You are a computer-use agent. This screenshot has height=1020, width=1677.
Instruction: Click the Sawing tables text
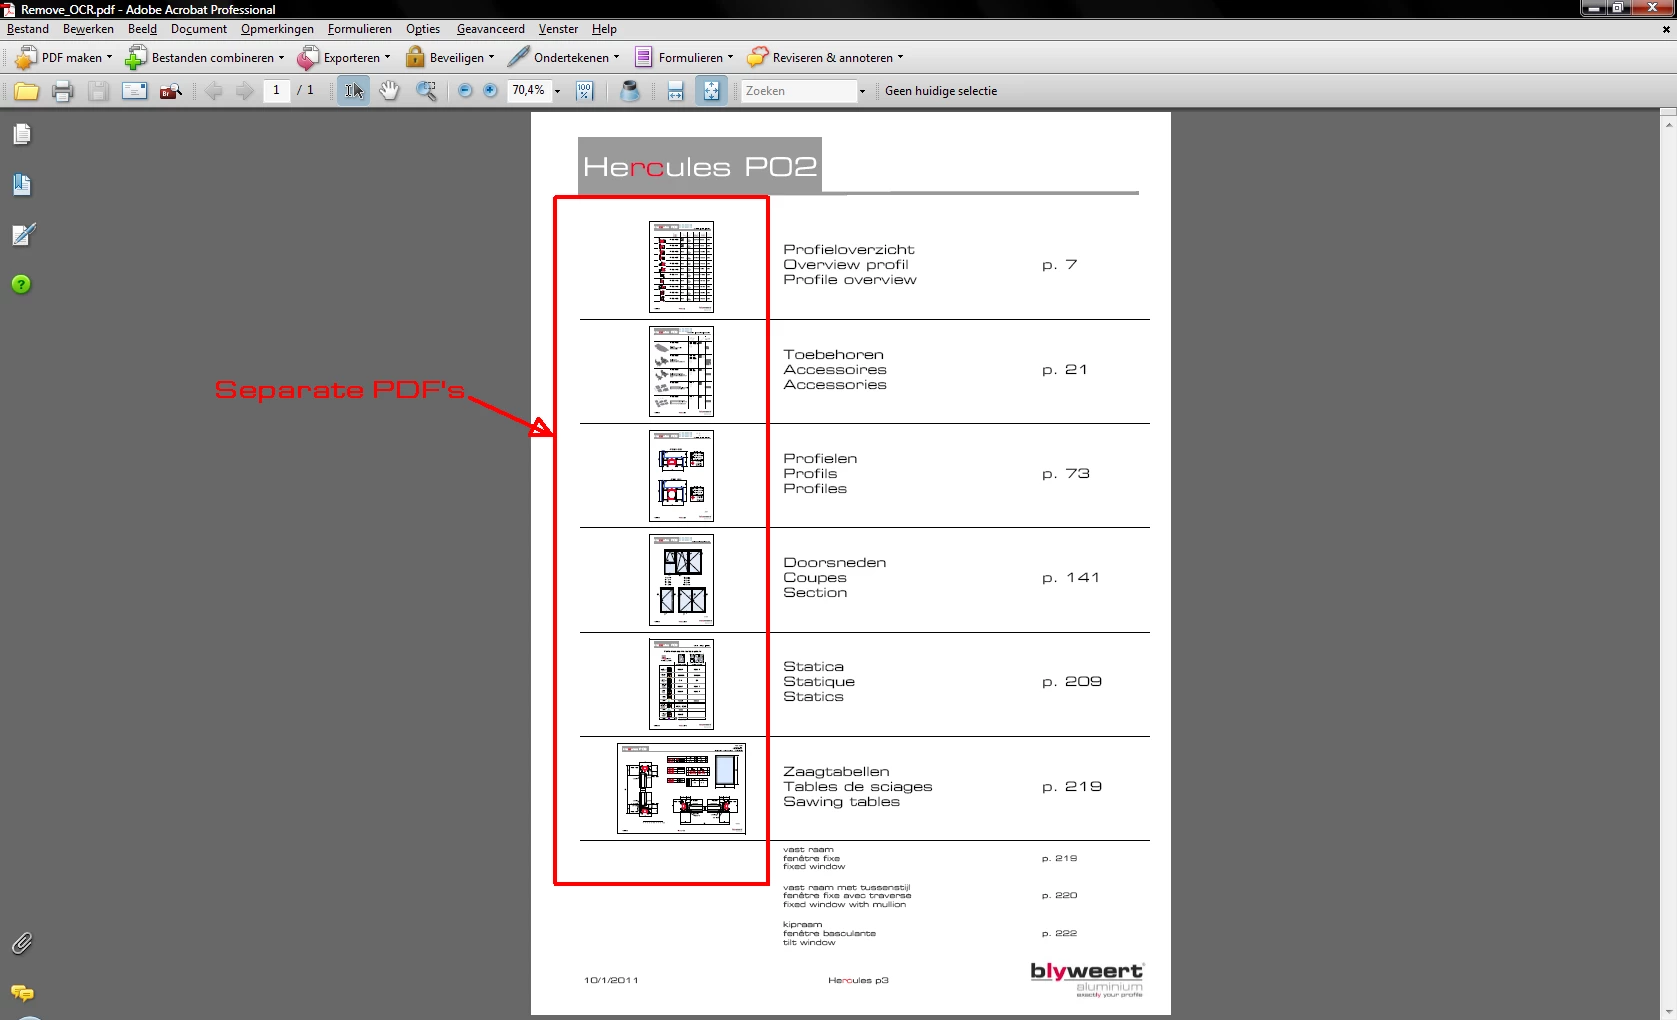pos(841,802)
